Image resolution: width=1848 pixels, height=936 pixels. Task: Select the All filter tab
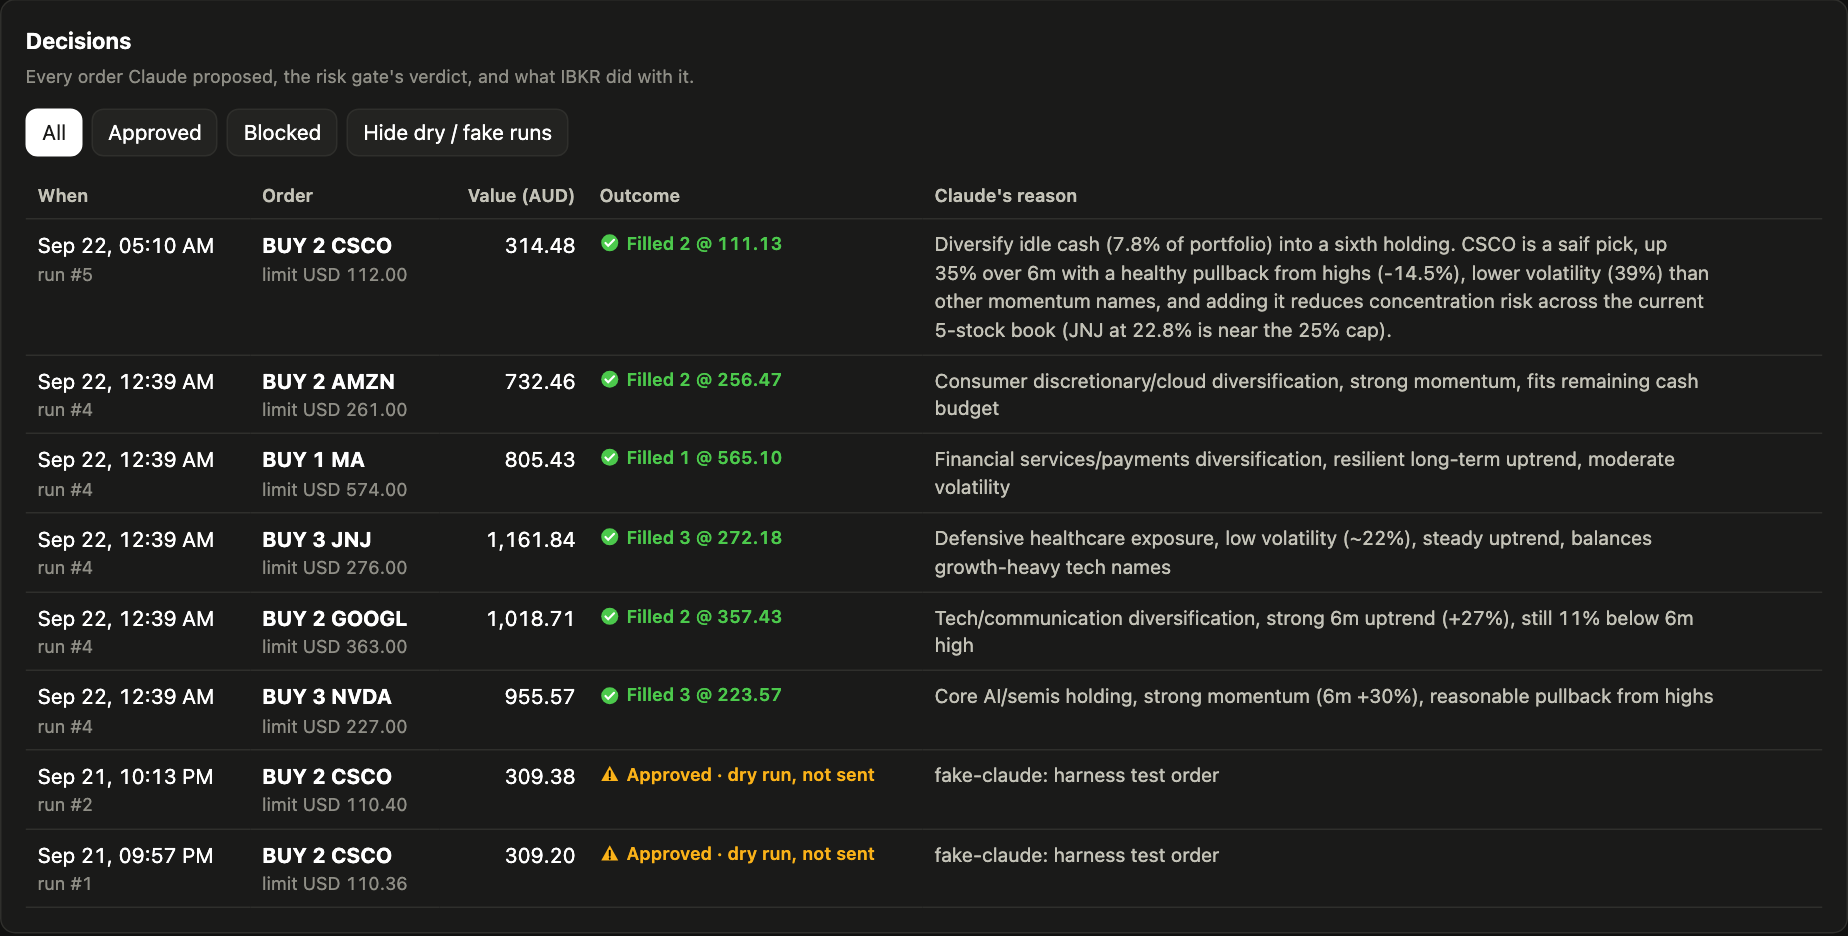click(54, 133)
